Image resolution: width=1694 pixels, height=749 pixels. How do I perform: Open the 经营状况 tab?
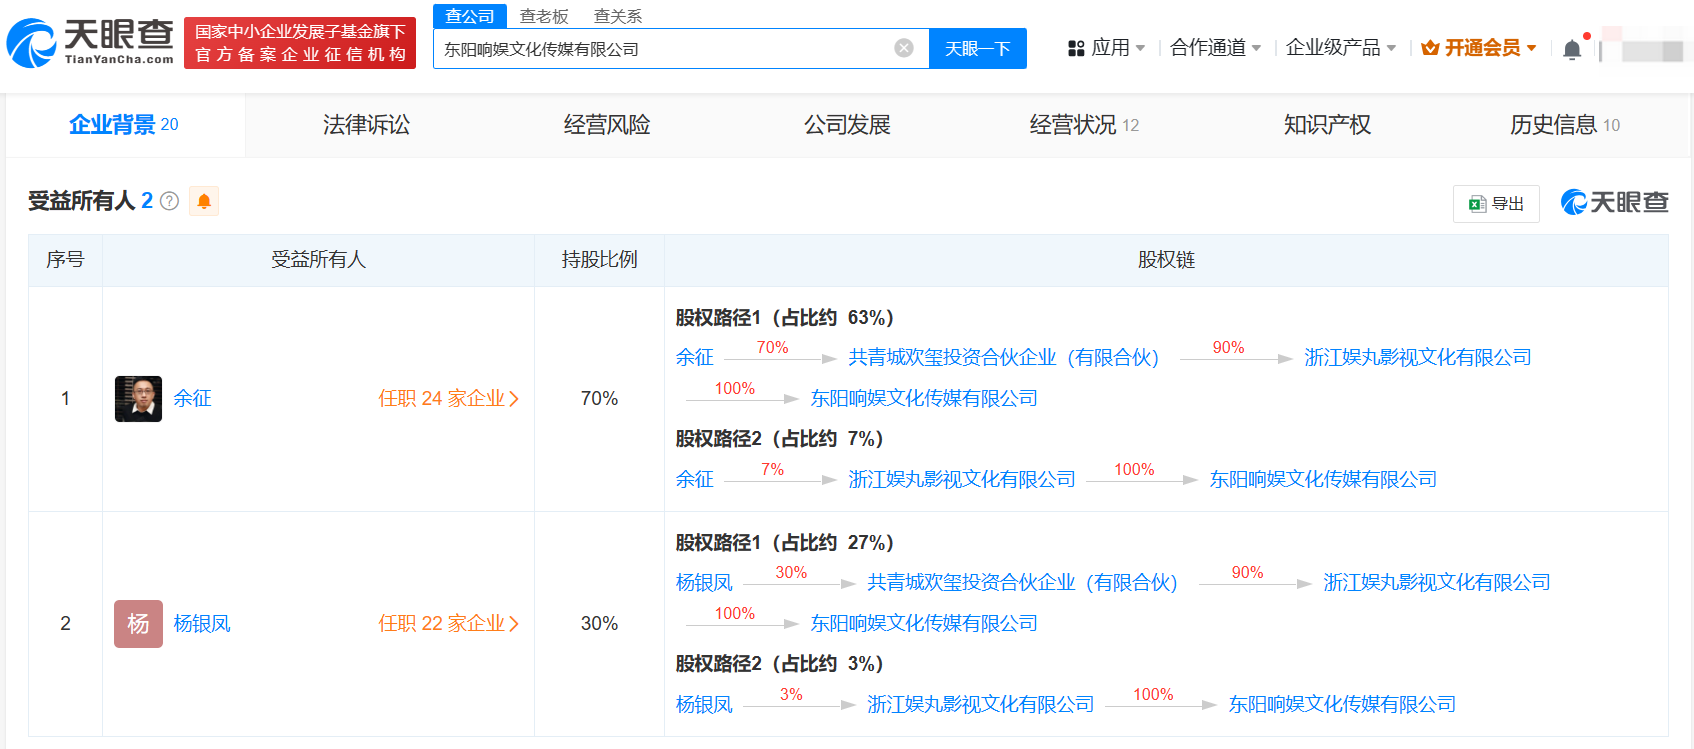click(1085, 125)
